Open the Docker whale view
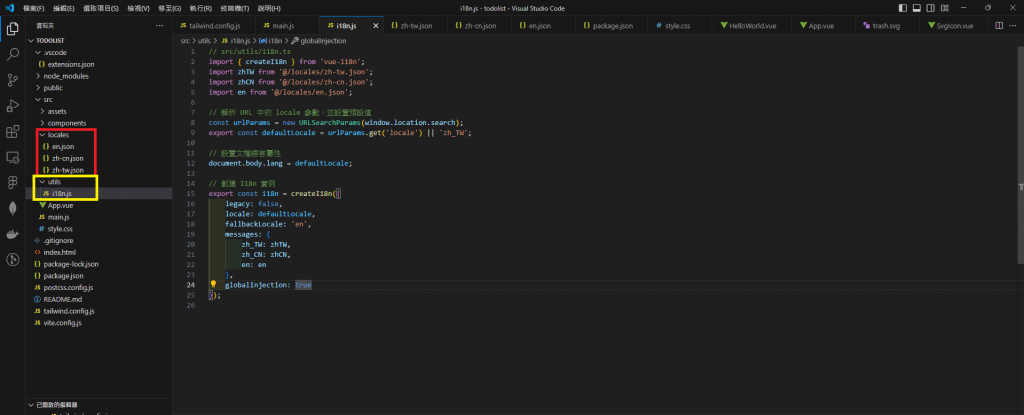1024x415 pixels. point(12,234)
